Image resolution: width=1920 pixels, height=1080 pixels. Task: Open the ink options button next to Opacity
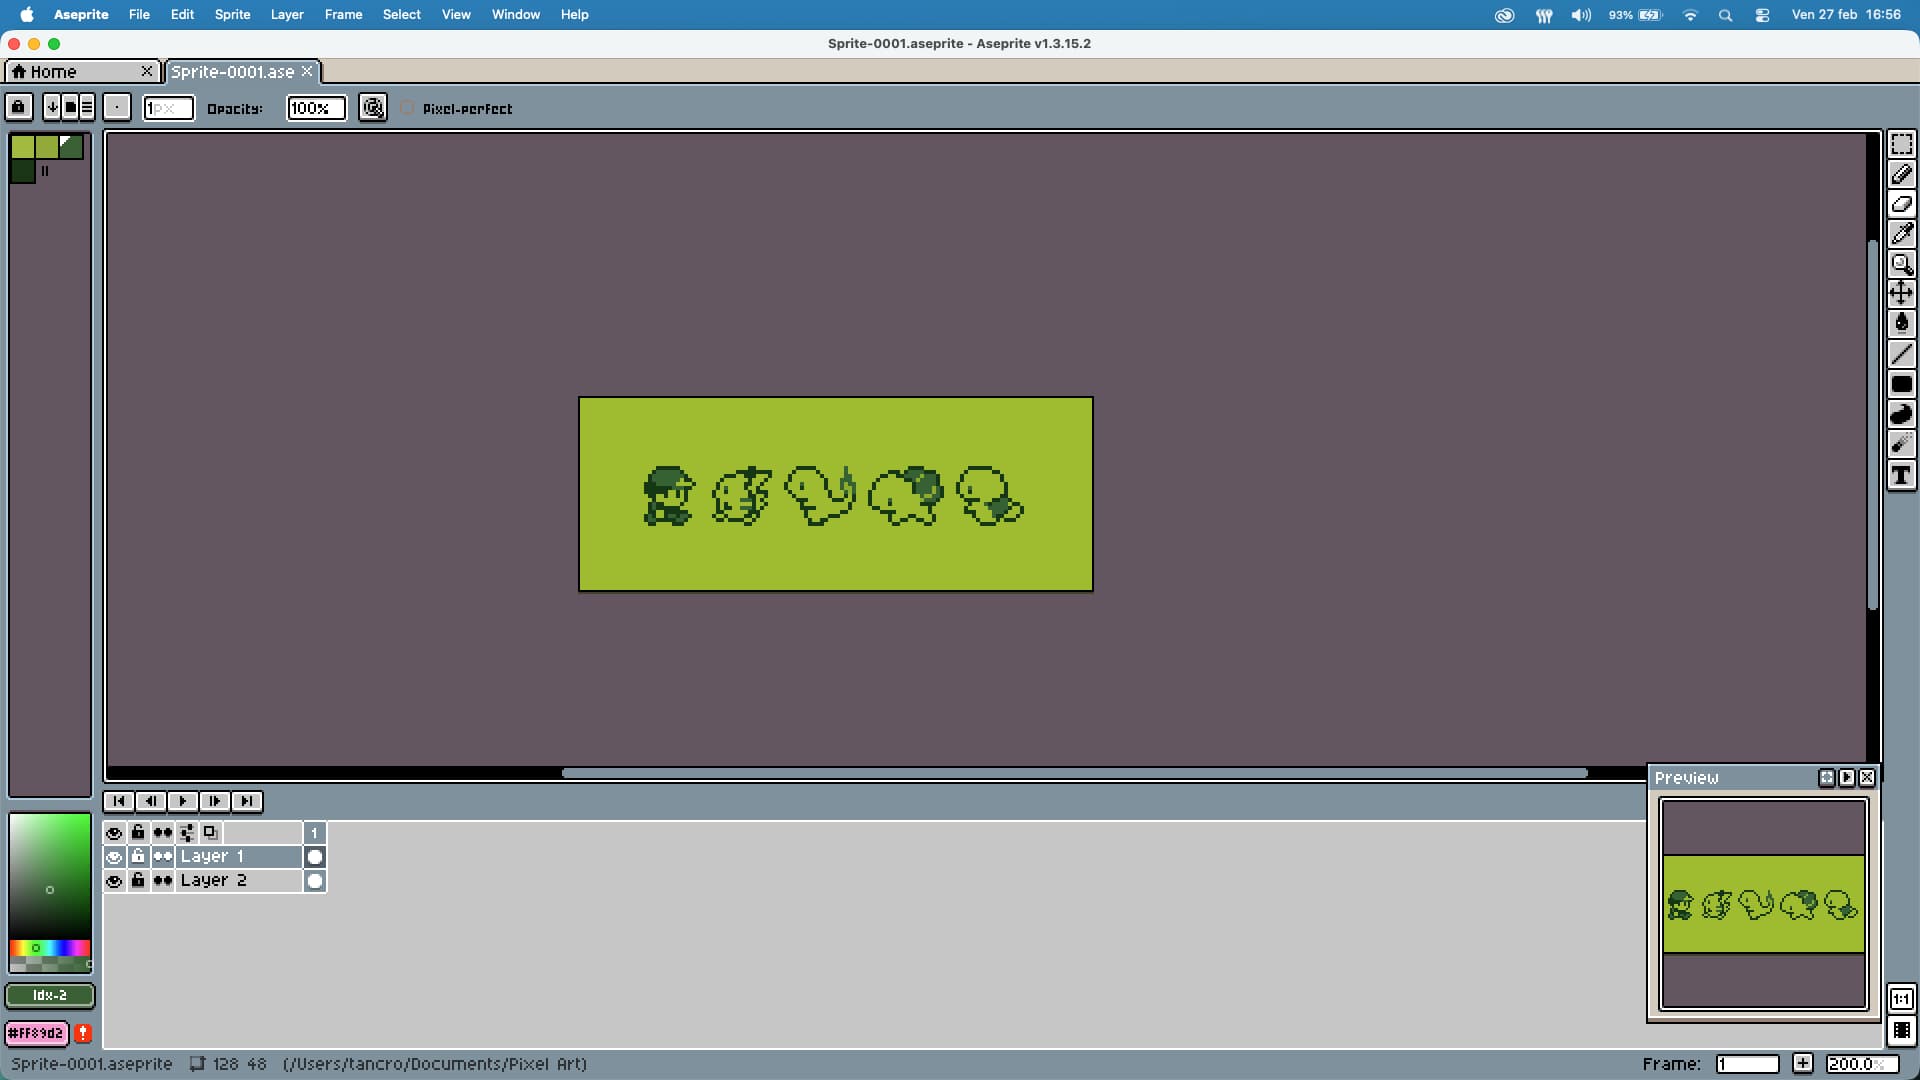point(373,108)
